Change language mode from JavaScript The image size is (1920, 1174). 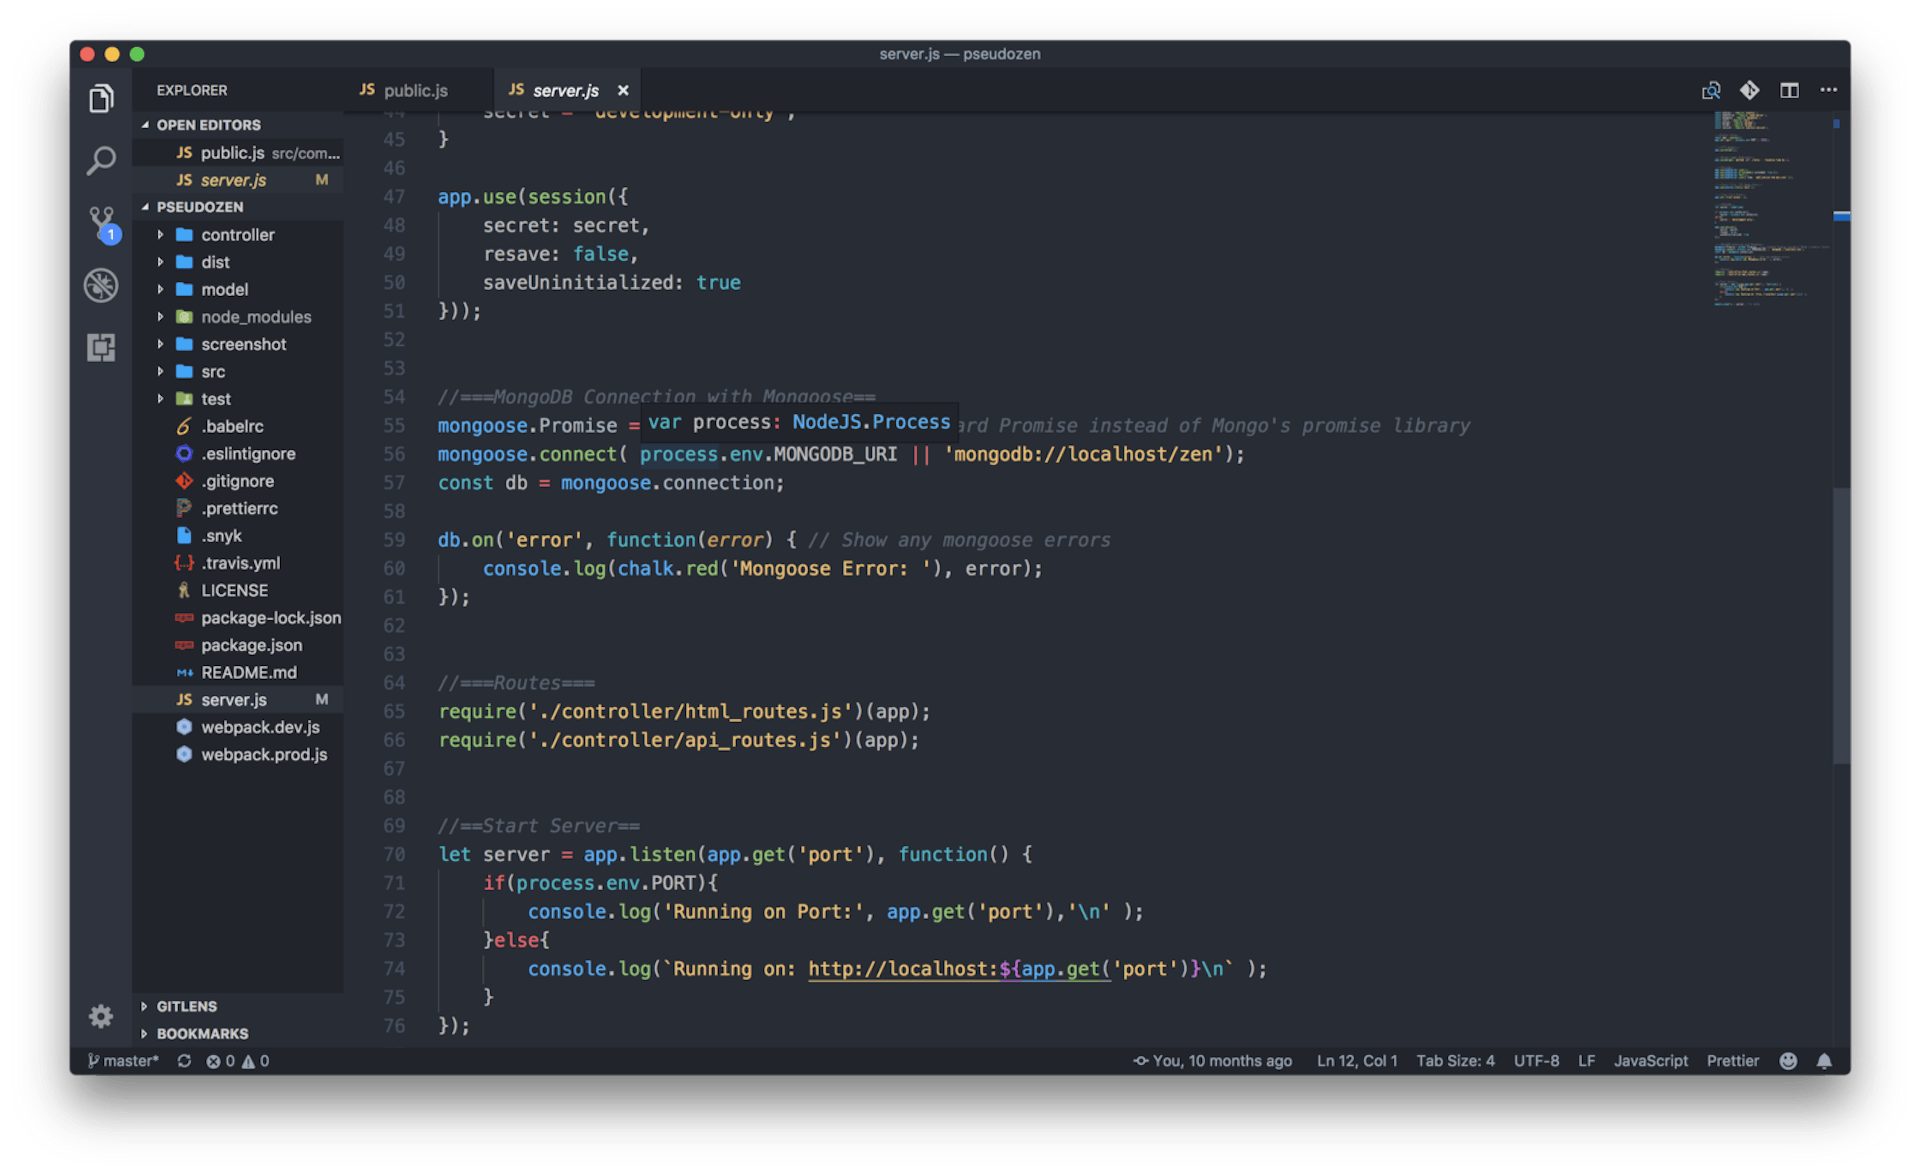click(x=1650, y=1060)
